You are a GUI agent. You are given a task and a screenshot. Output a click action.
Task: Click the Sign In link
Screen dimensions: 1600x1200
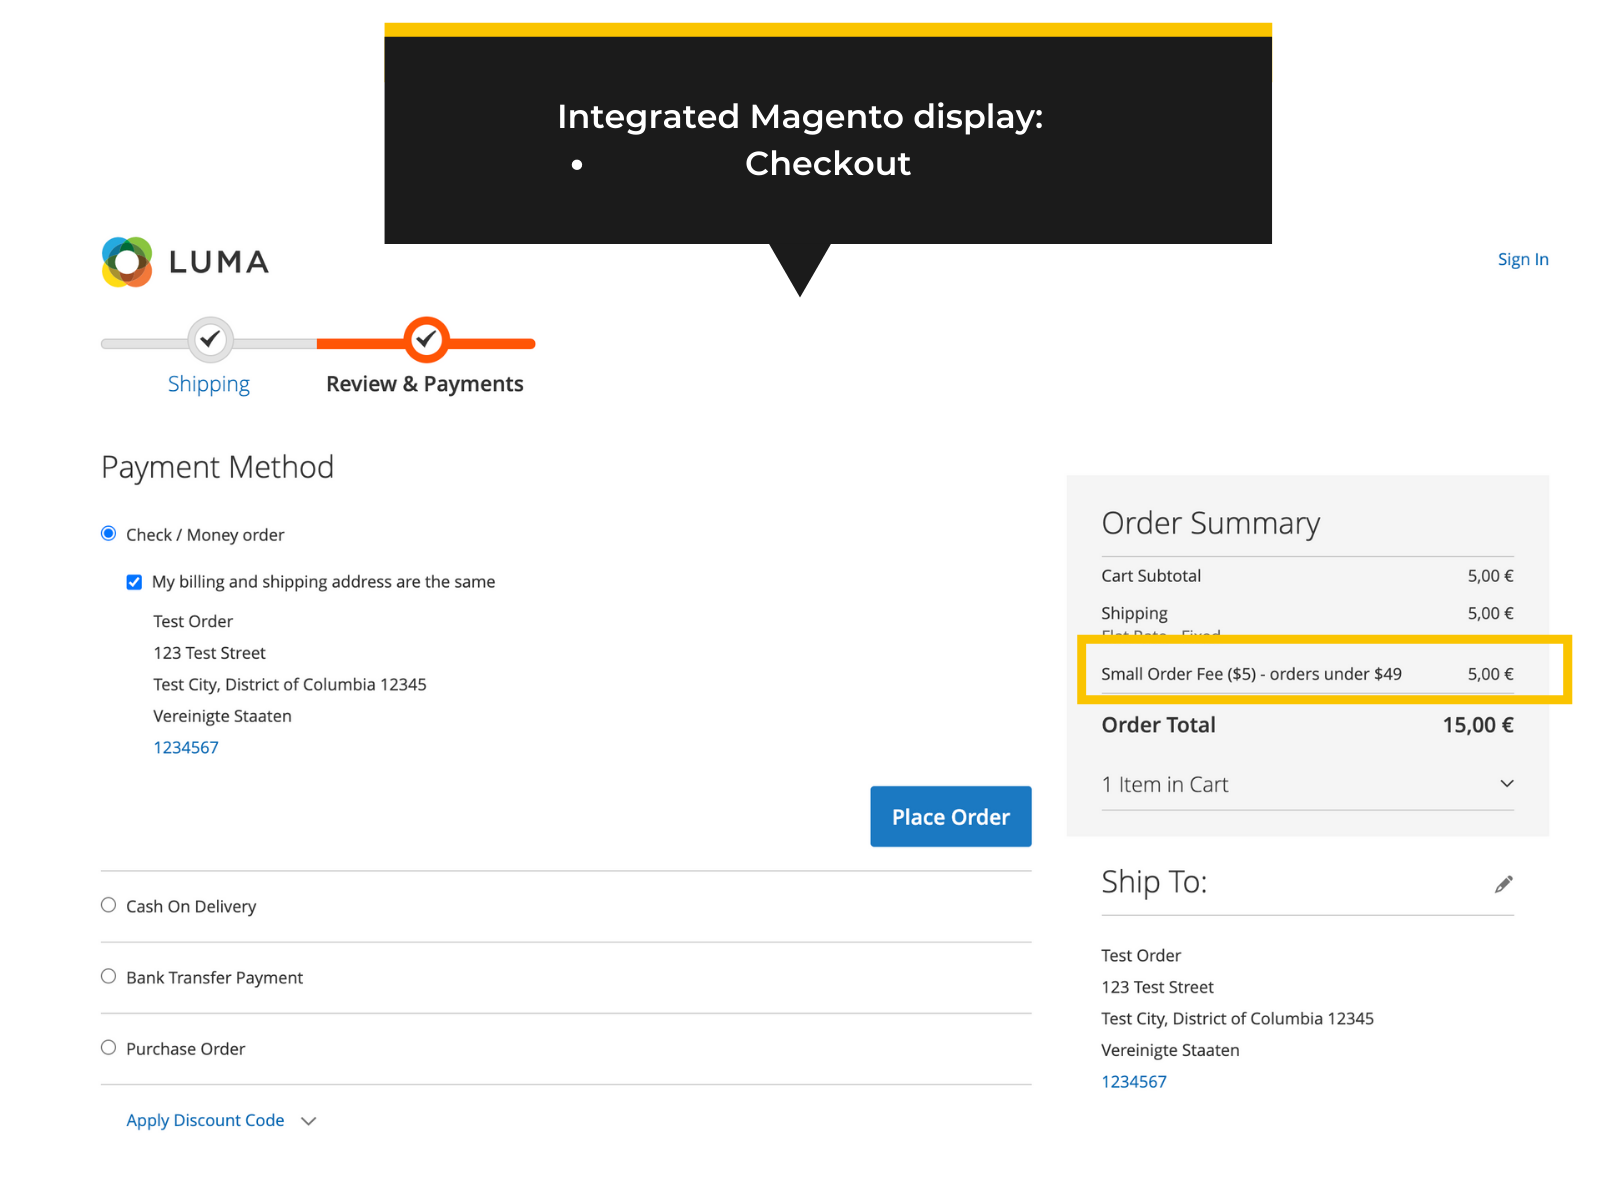(1522, 259)
